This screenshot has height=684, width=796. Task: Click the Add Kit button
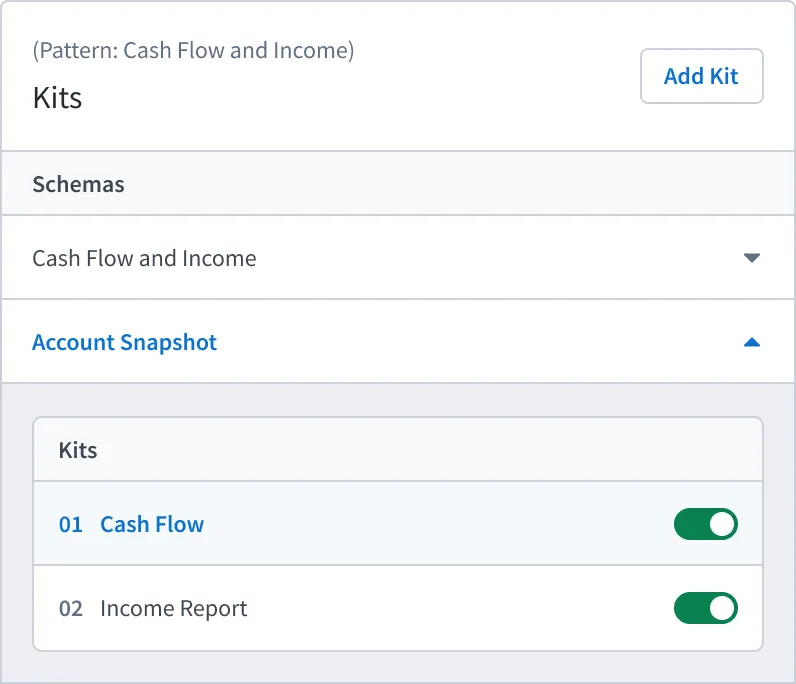(x=702, y=76)
